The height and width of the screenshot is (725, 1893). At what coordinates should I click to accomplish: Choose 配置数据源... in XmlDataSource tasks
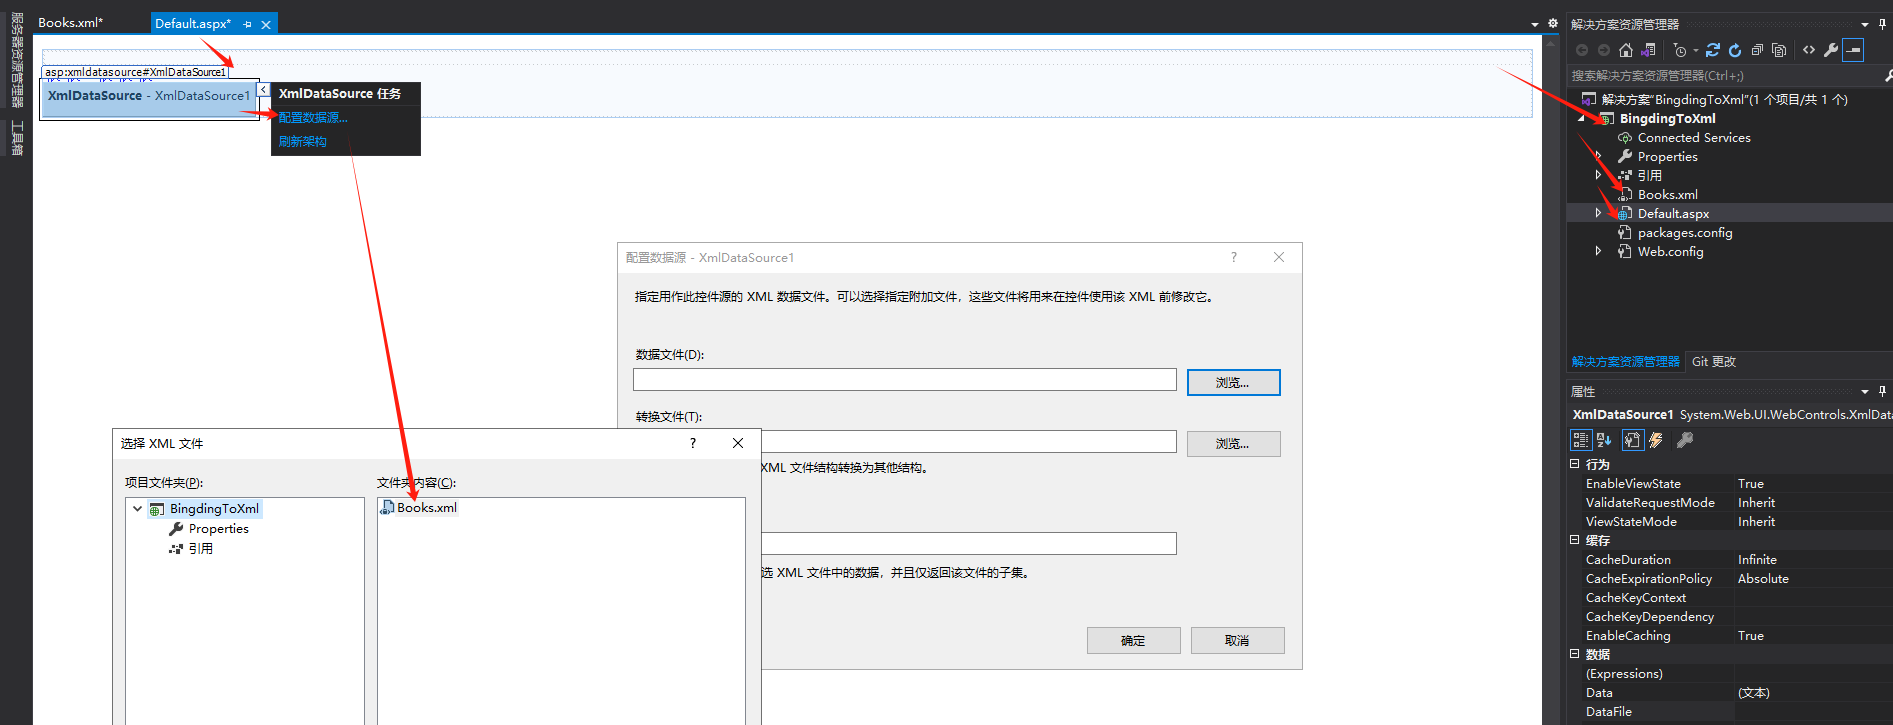313,118
